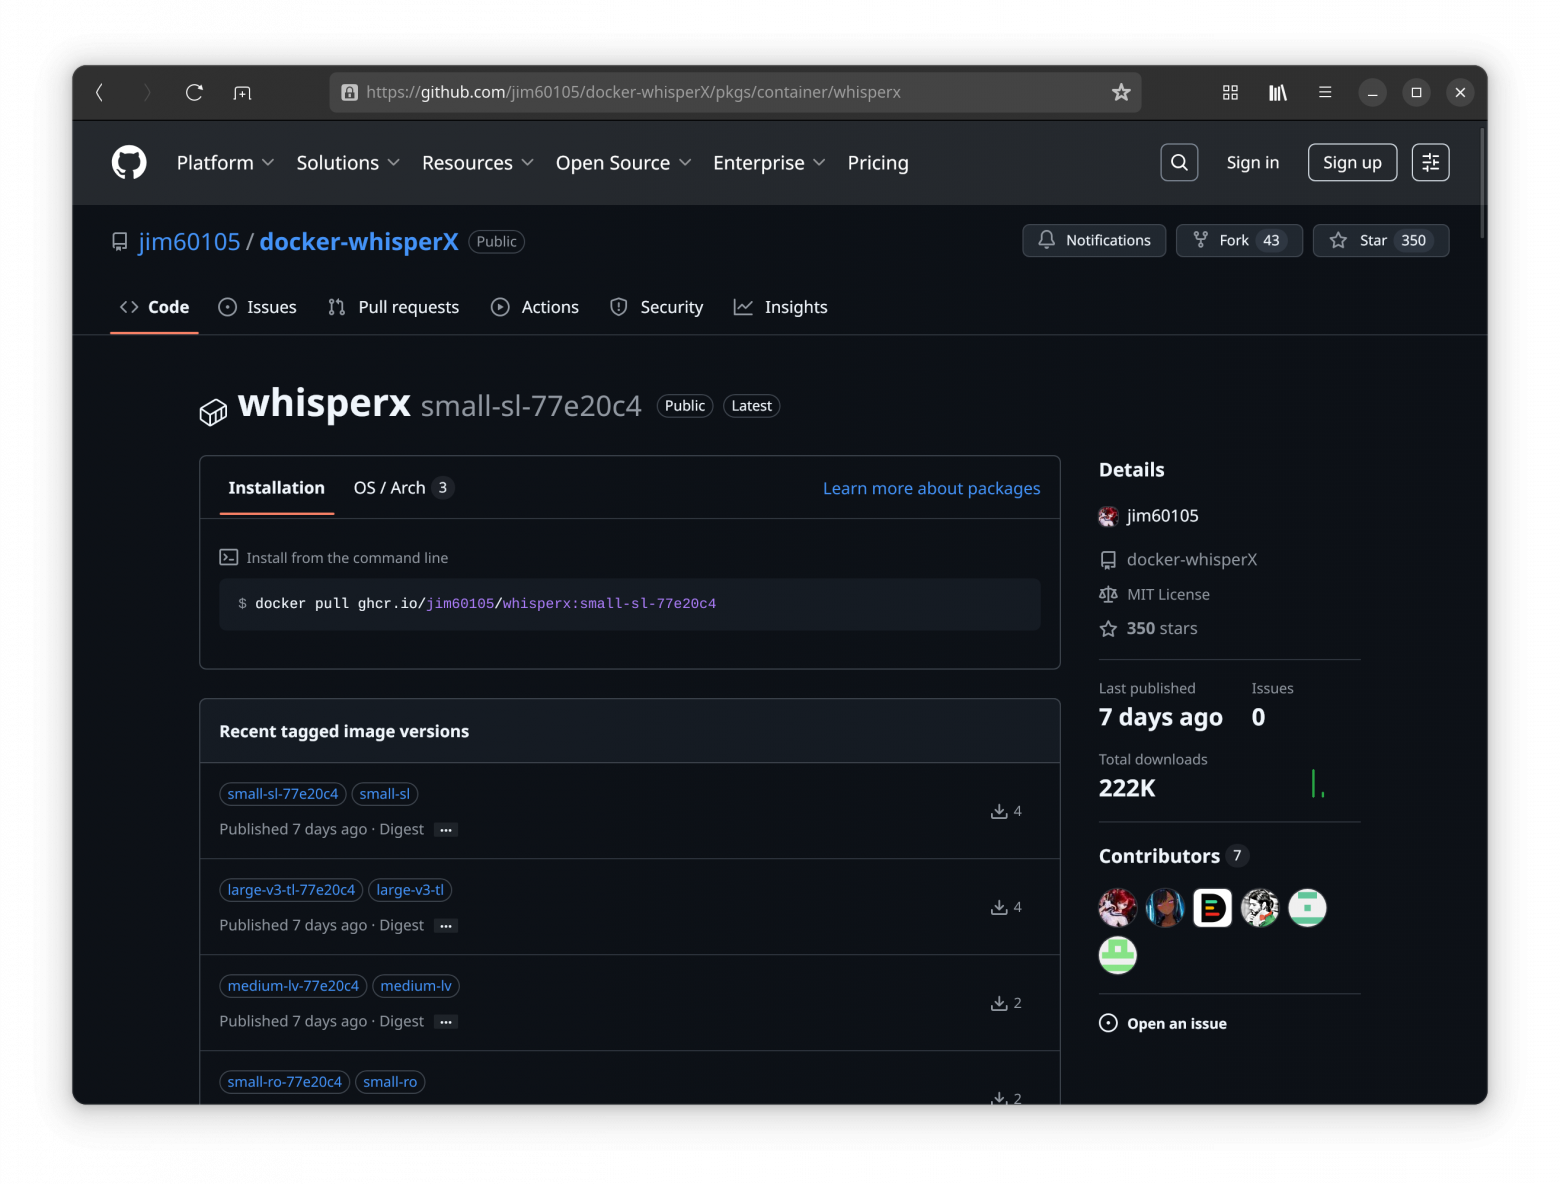Viewport: 1560px width, 1184px height.
Task: Open the browser hamburger menu
Action: (1325, 92)
